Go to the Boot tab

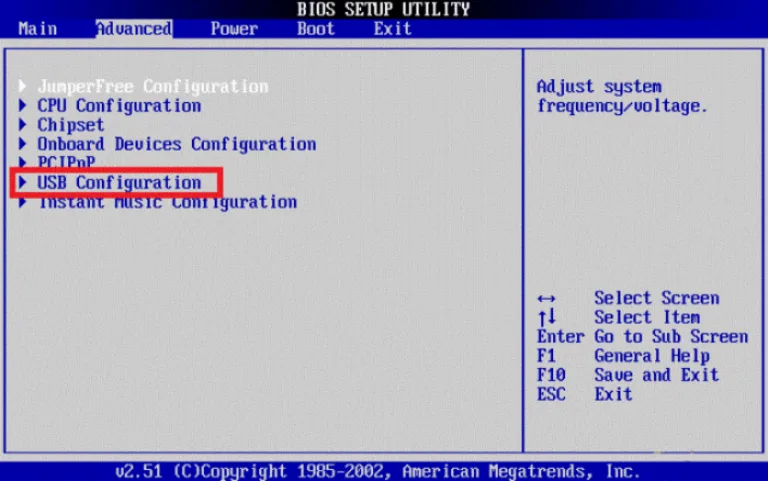(x=316, y=28)
